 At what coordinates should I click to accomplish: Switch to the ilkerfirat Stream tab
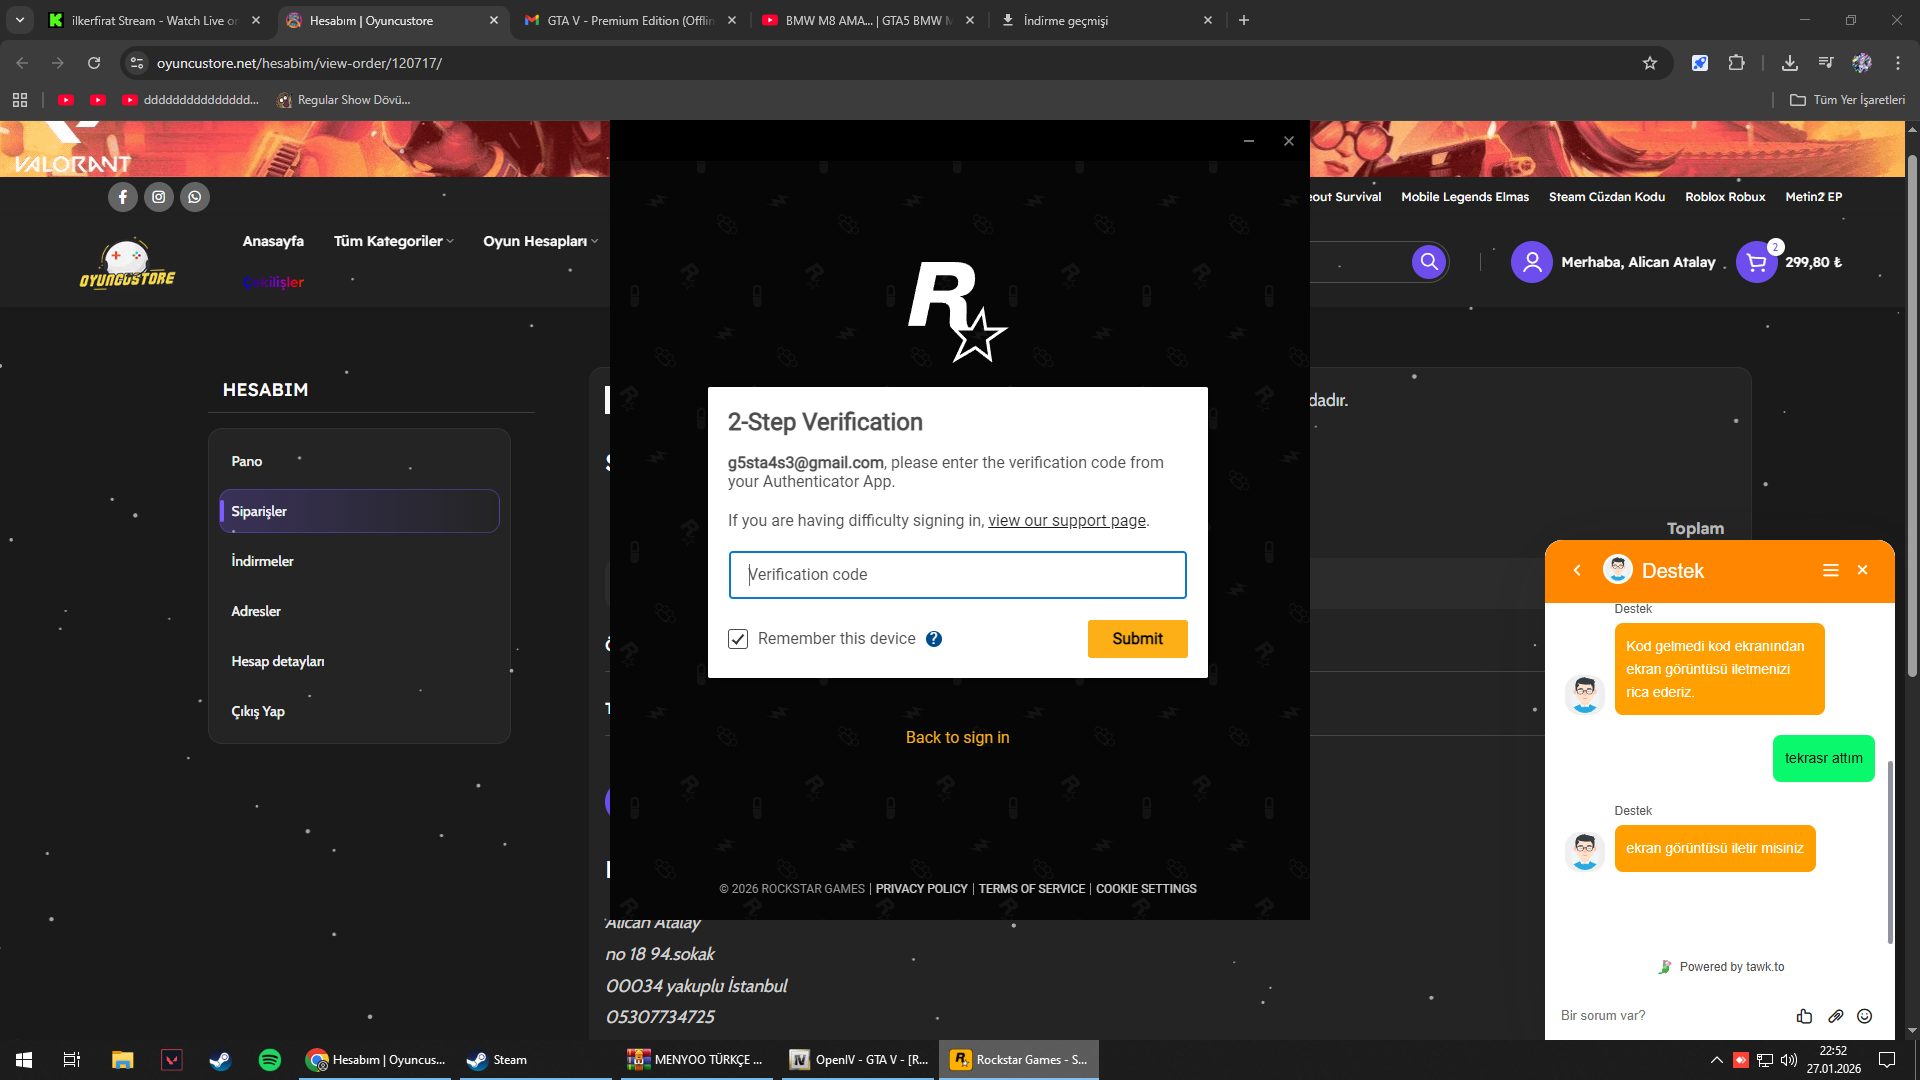(x=153, y=20)
